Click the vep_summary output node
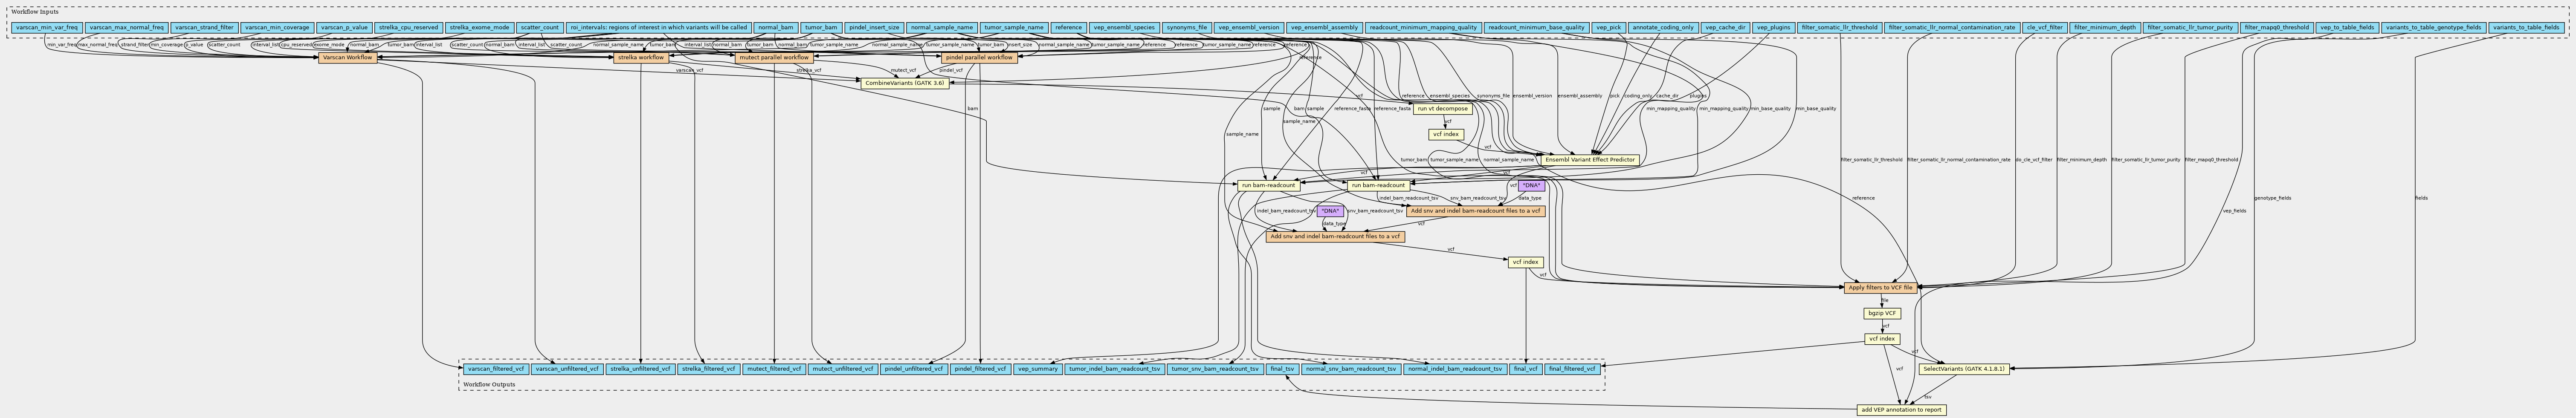2576x418 pixels. pyautogui.click(x=1037, y=369)
